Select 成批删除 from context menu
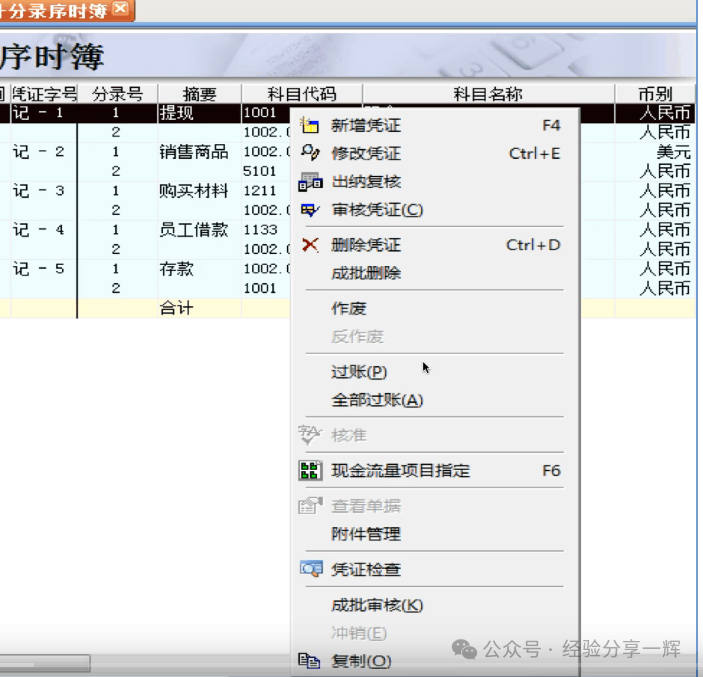The image size is (703, 677). (366, 273)
